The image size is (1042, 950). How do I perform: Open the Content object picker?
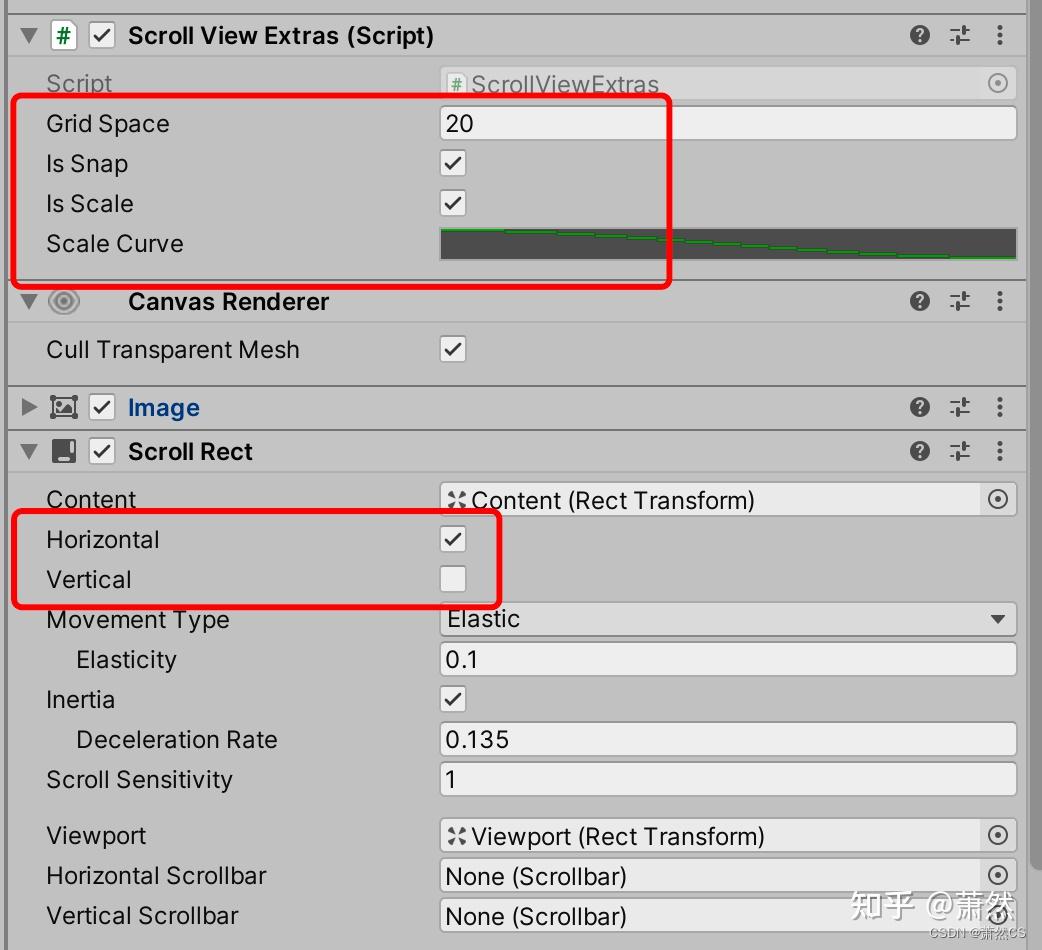tap(997, 499)
